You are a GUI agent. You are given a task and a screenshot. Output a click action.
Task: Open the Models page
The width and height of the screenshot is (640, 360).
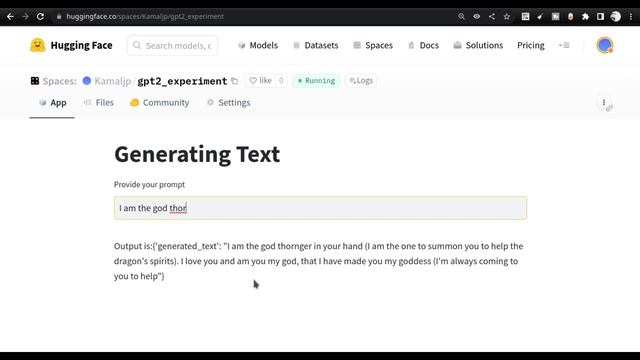(x=258, y=45)
